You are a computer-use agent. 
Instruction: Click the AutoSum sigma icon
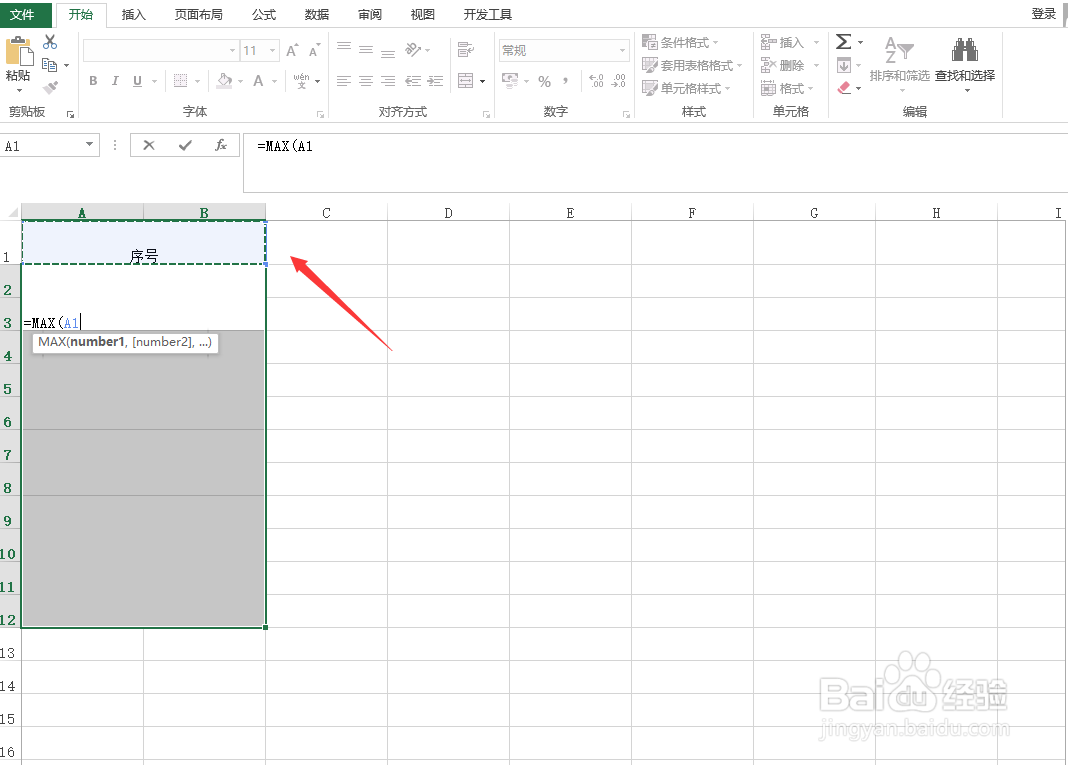[843, 42]
